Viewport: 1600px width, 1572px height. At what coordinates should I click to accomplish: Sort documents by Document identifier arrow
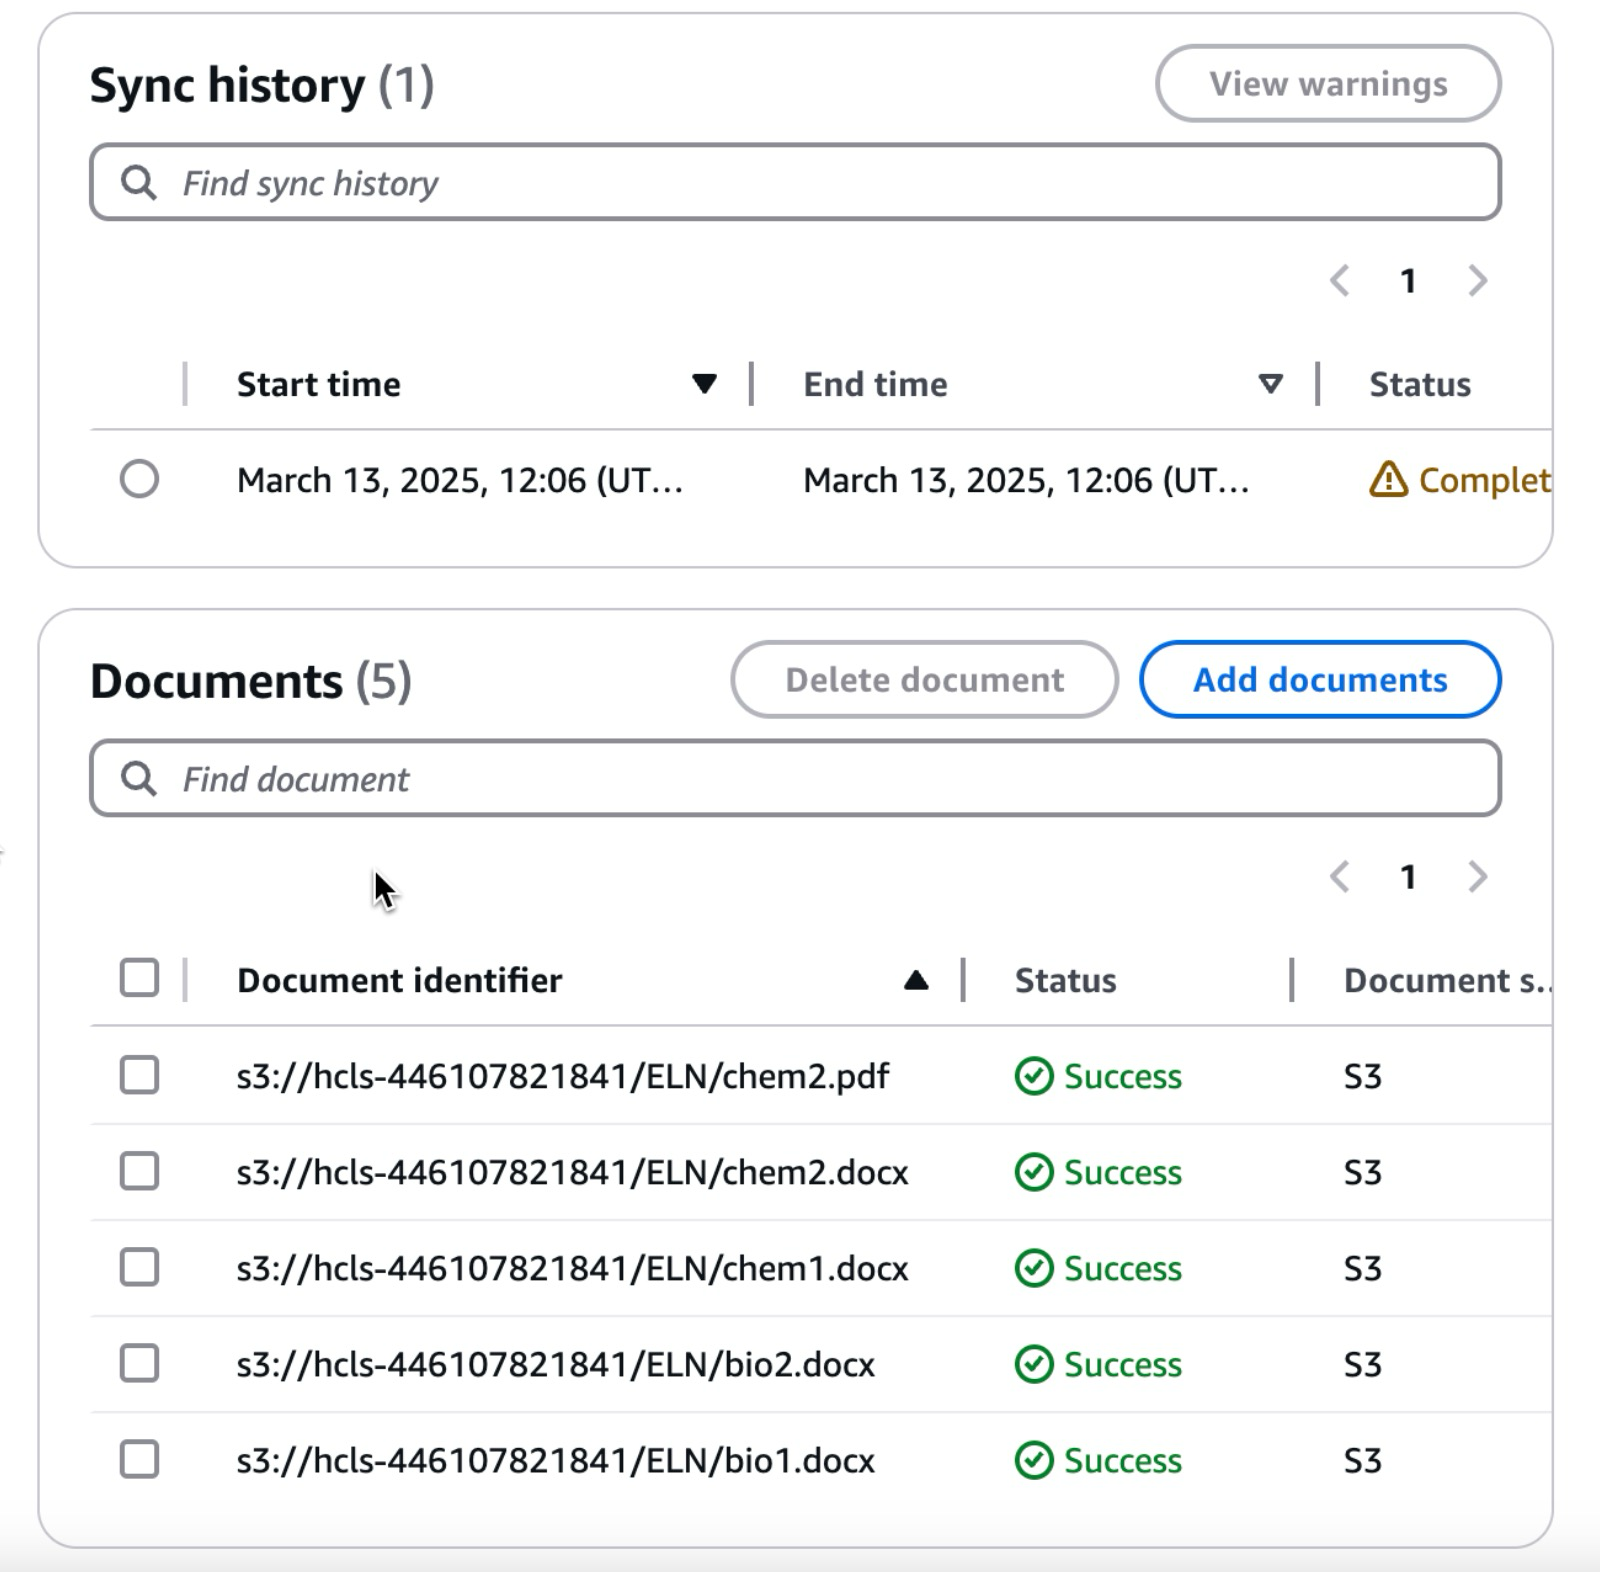pyautogui.click(x=915, y=981)
